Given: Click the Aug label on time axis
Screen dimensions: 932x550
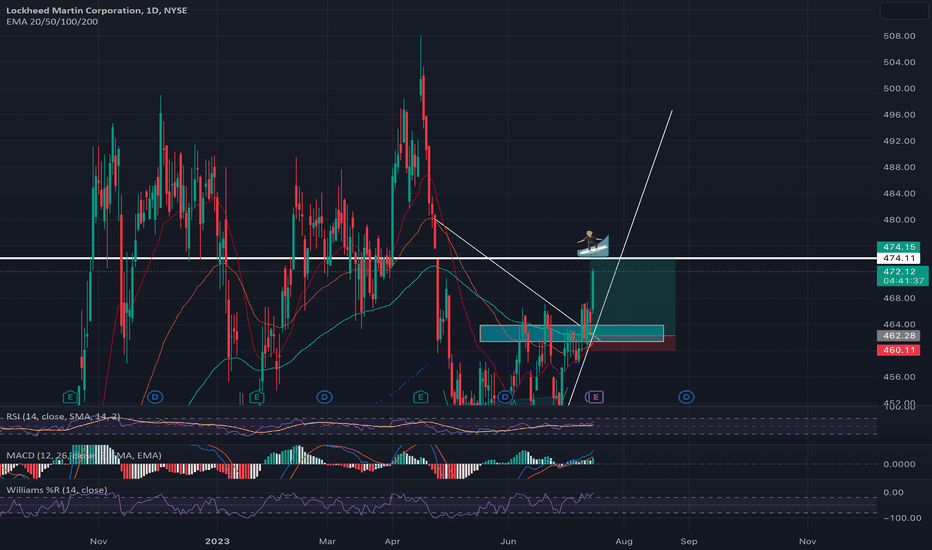Looking at the screenshot, I should pyautogui.click(x=624, y=541).
